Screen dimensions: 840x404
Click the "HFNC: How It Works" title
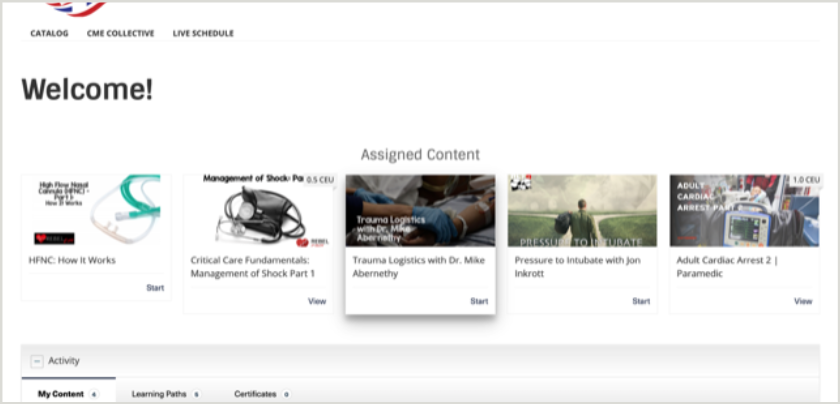(x=72, y=260)
